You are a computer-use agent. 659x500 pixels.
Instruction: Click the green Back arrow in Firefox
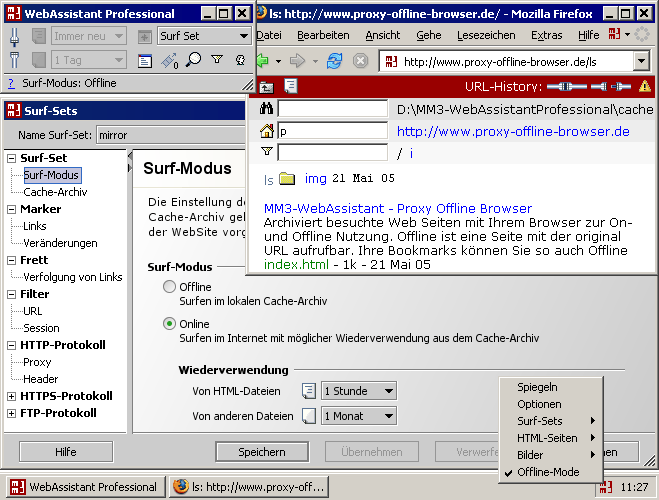[x=263, y=61]
